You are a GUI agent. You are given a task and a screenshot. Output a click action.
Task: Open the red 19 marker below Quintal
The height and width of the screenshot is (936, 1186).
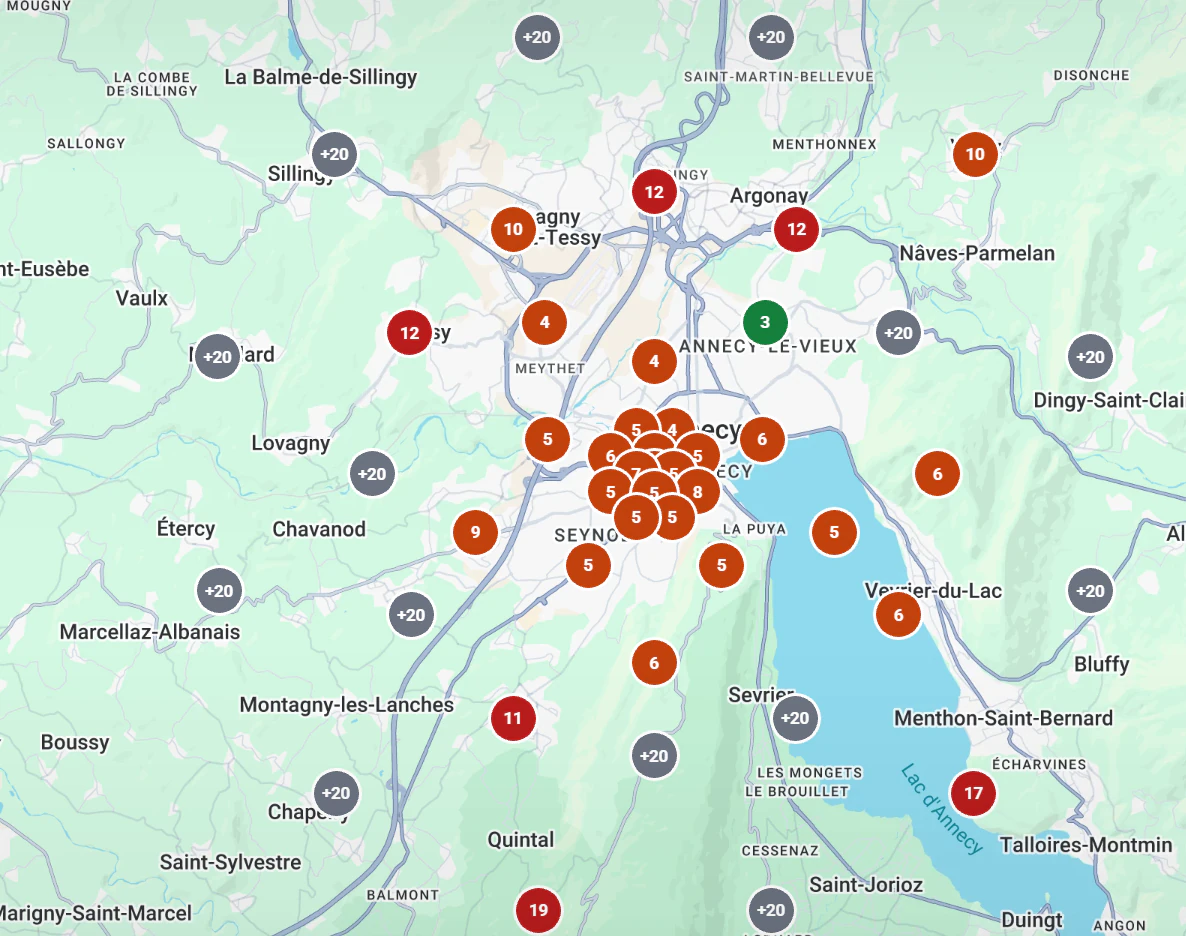(539, 910)
